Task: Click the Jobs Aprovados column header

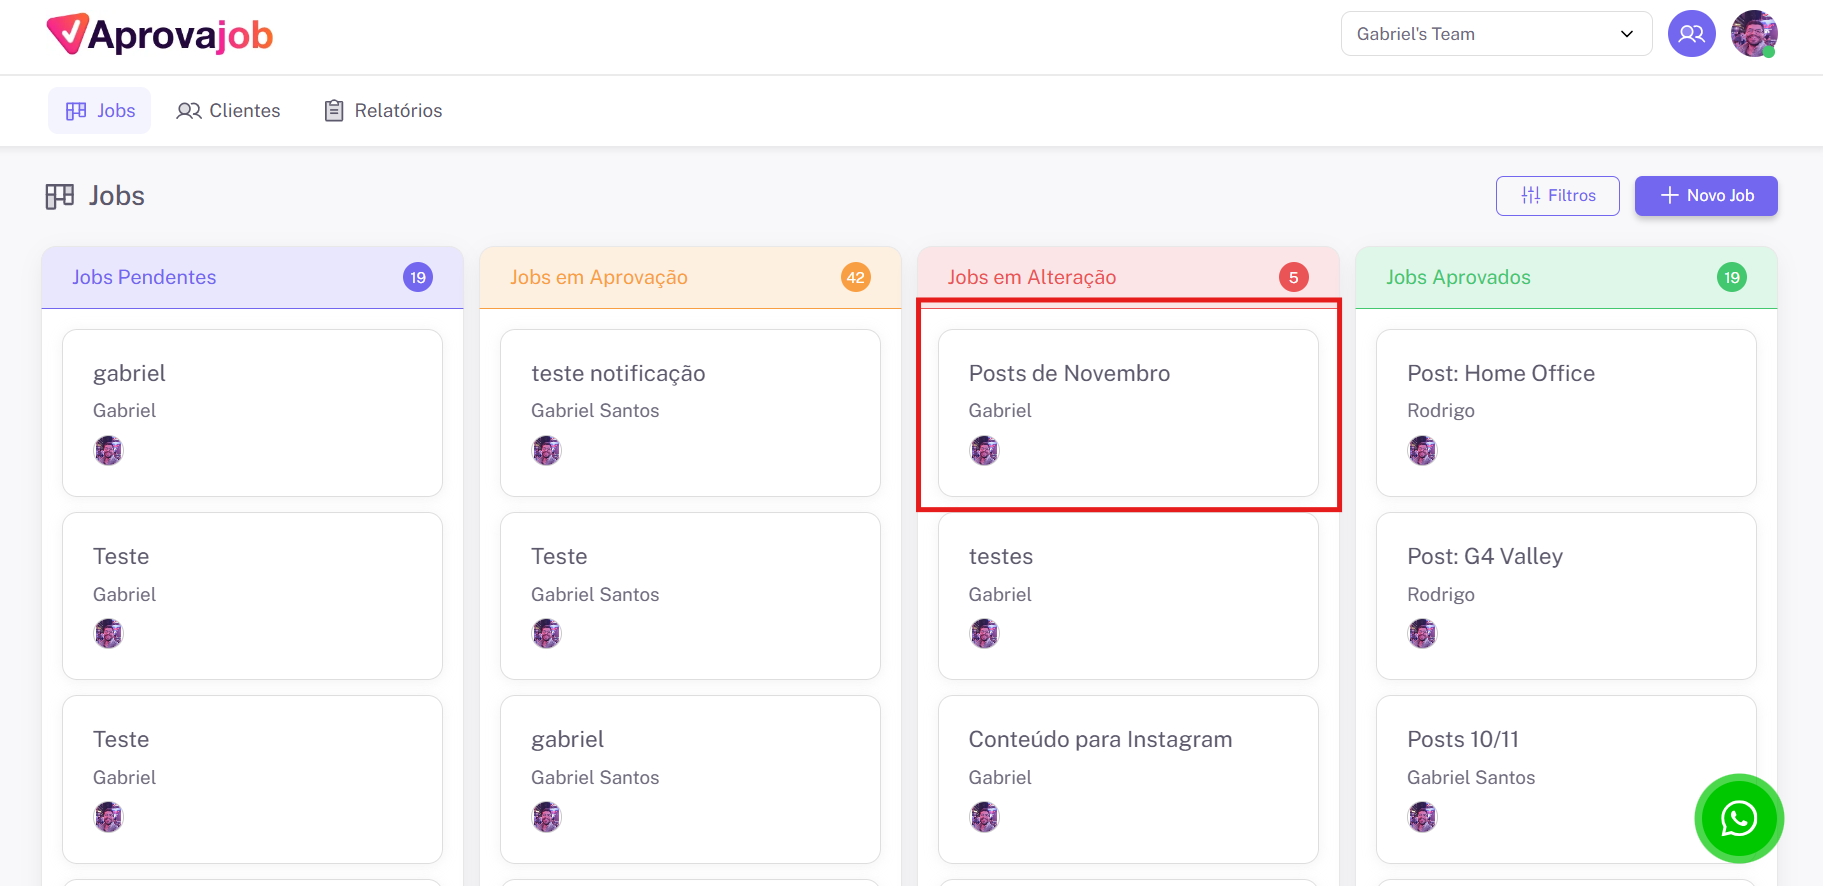Action: point(1458,277)
